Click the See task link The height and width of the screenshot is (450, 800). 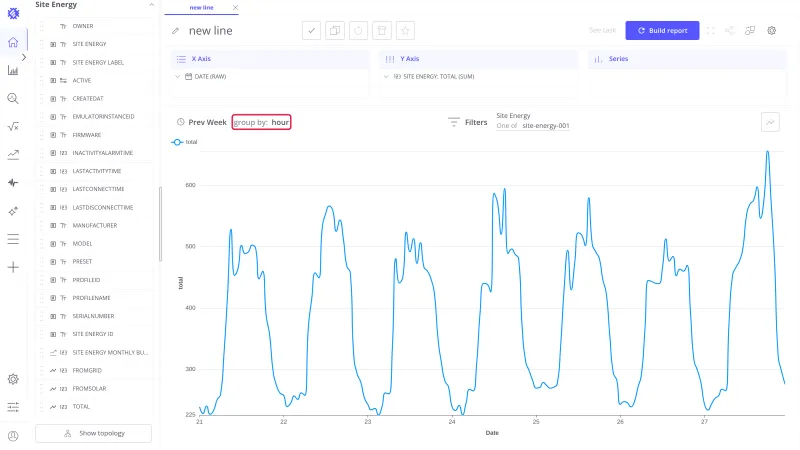[x=603, y=31]
